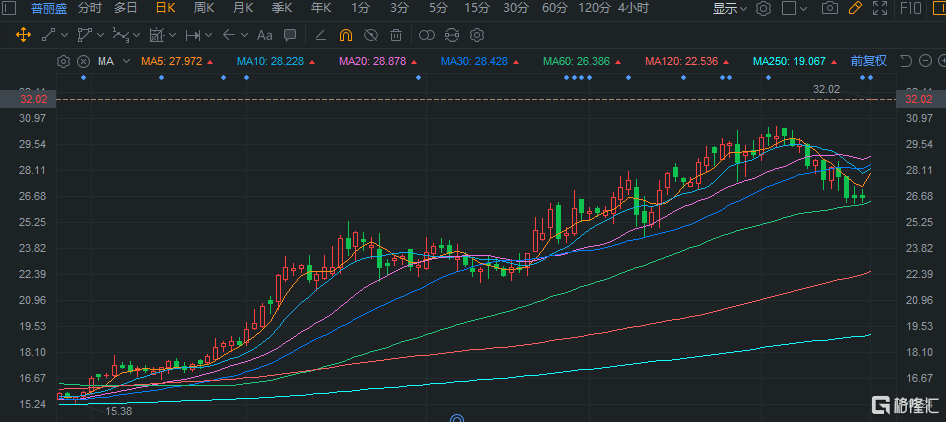This screenshot has height=422, width=946.
Task: Open MA indicator settings gear
Action: tap(64, 61)
